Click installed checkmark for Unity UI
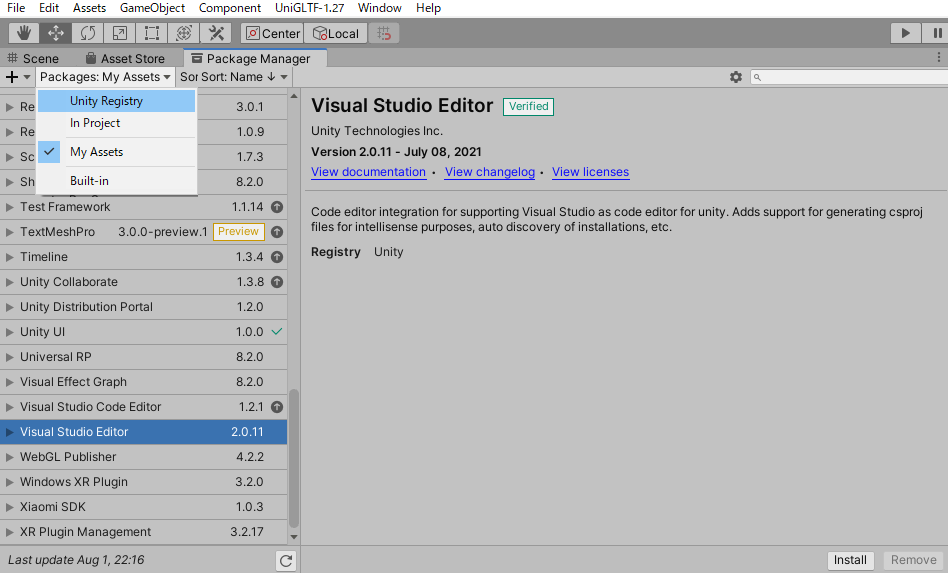This screenshot has width=948, height=573. click(x=277, y=331)
